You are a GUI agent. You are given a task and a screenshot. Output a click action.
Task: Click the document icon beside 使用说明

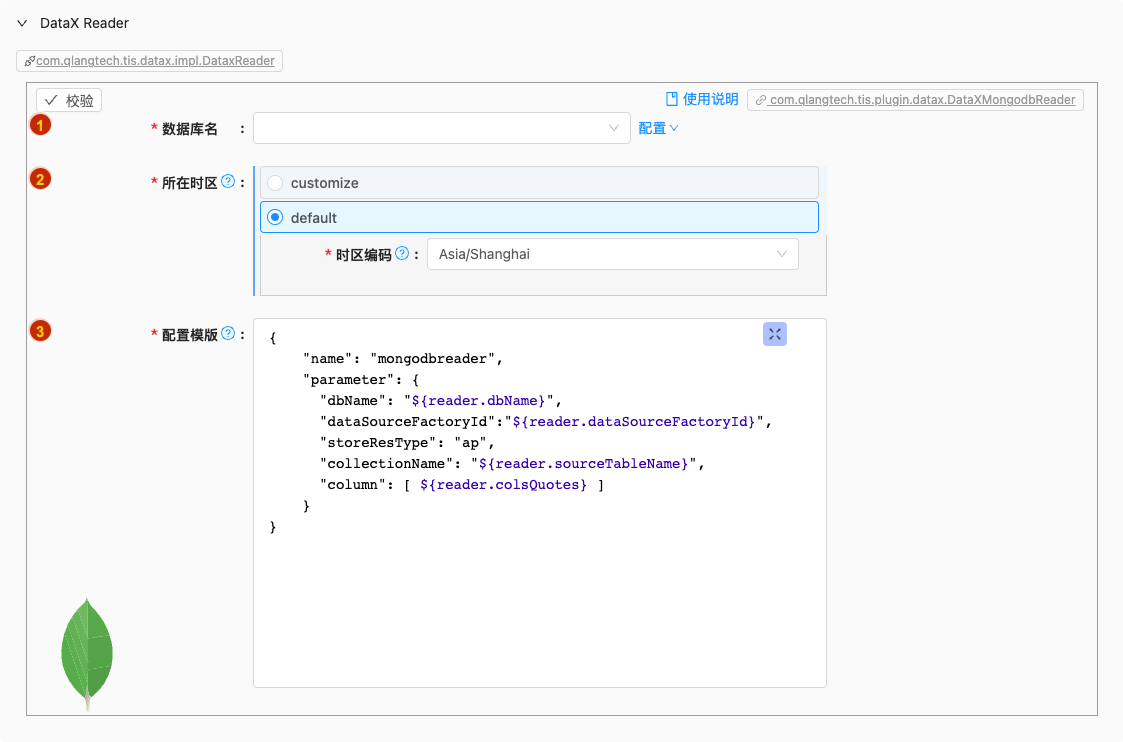pyautogui.click(x=672, y=99)
